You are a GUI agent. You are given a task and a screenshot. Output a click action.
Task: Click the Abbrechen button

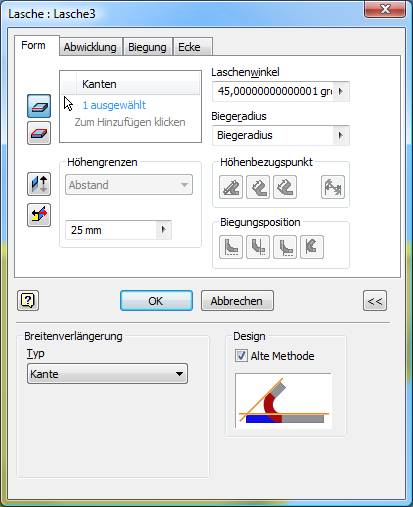[237, 301]
